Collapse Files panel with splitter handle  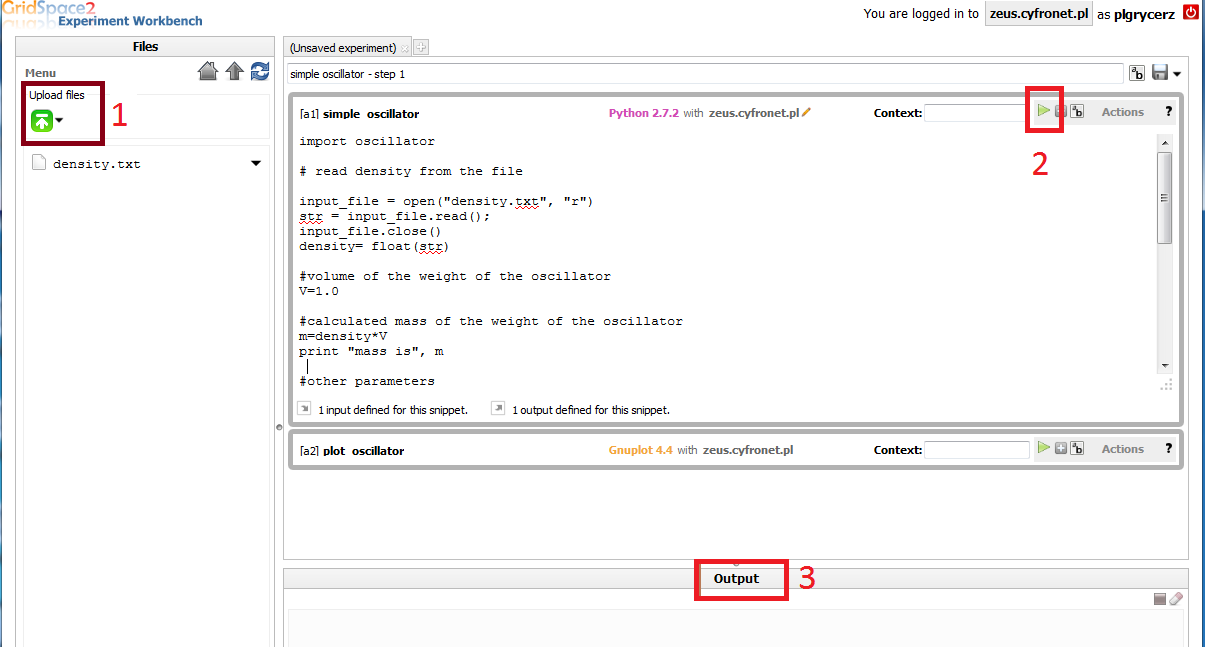click(x=278, y=427)
